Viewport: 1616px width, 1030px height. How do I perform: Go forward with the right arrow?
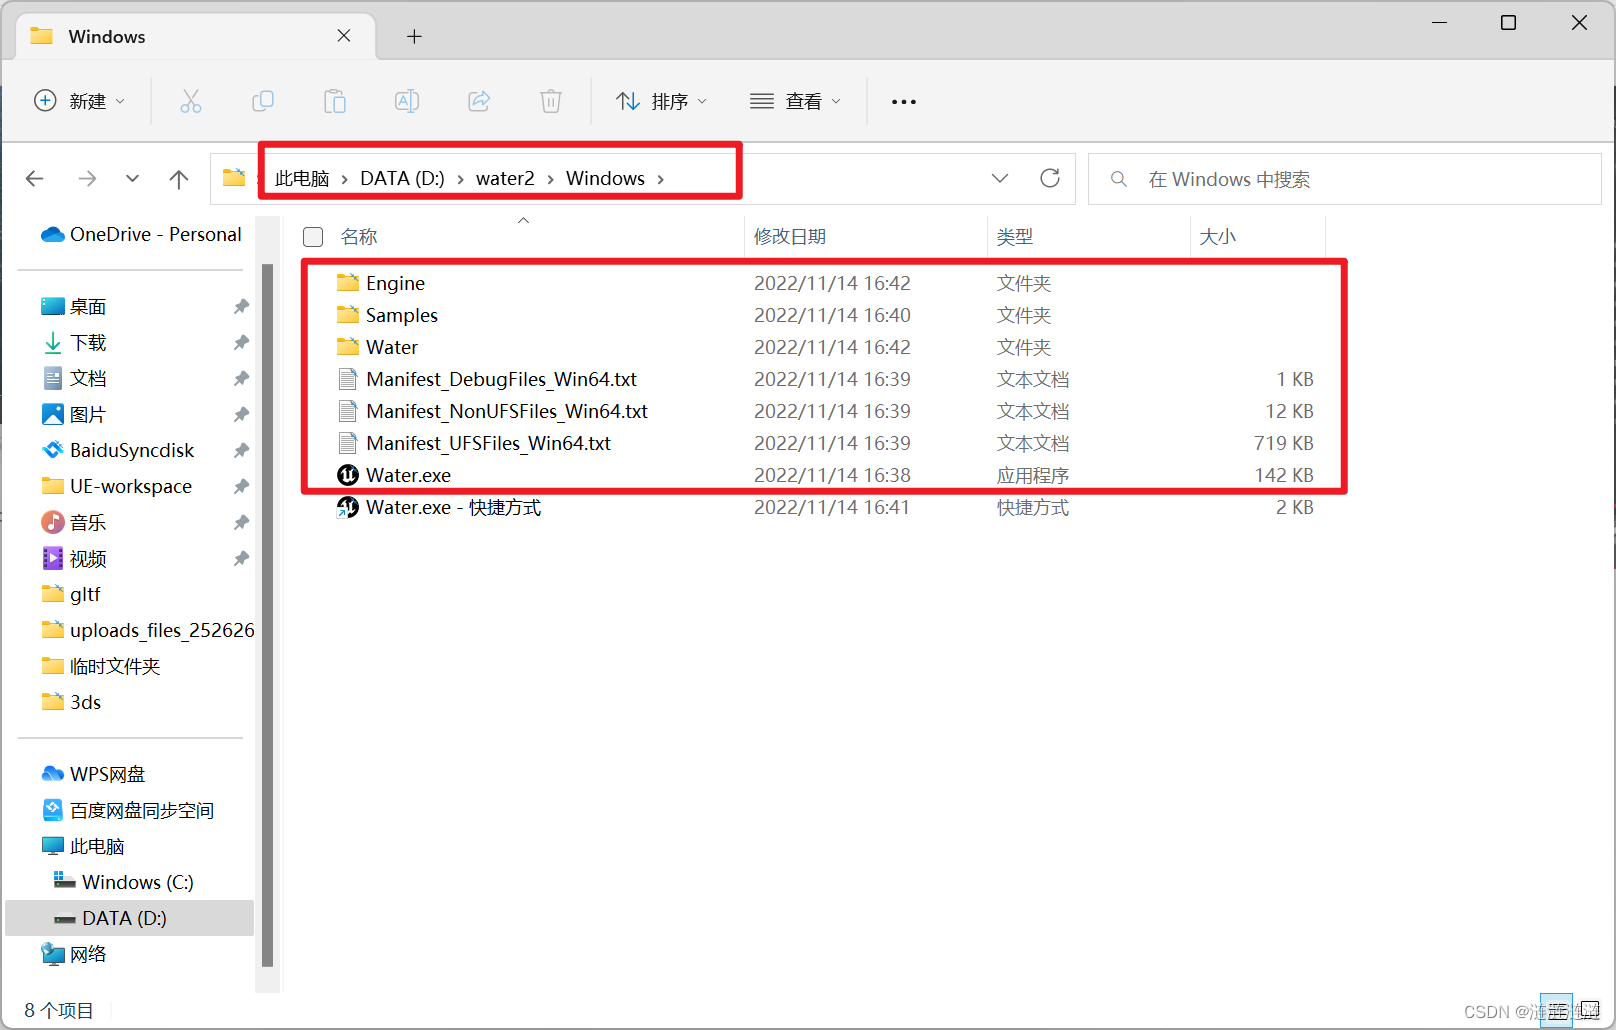(87, 178)
